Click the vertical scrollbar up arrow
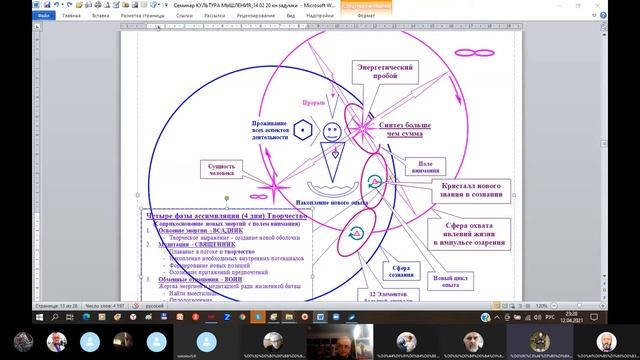Viewport: 640px width, 360px height. (x=604, y=35)
